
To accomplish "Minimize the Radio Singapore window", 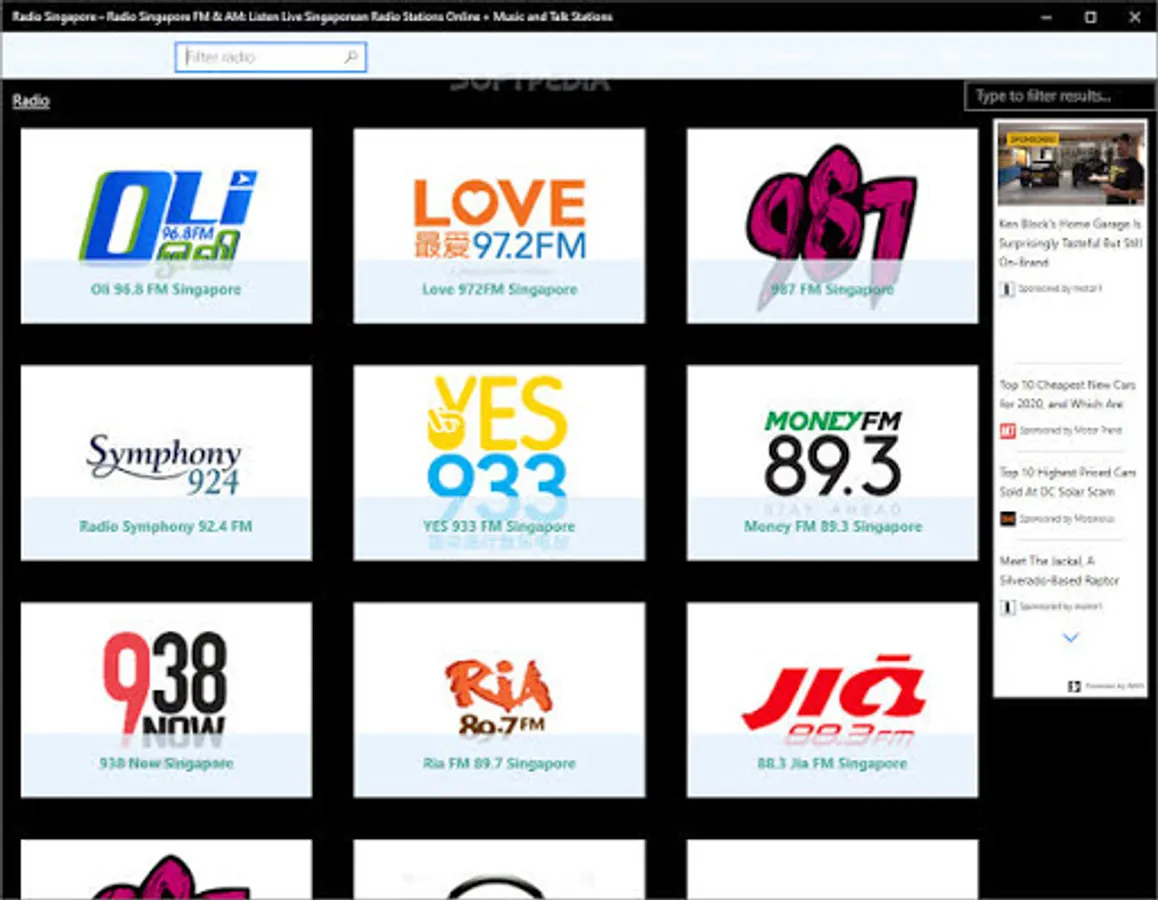I will 1046,17.
